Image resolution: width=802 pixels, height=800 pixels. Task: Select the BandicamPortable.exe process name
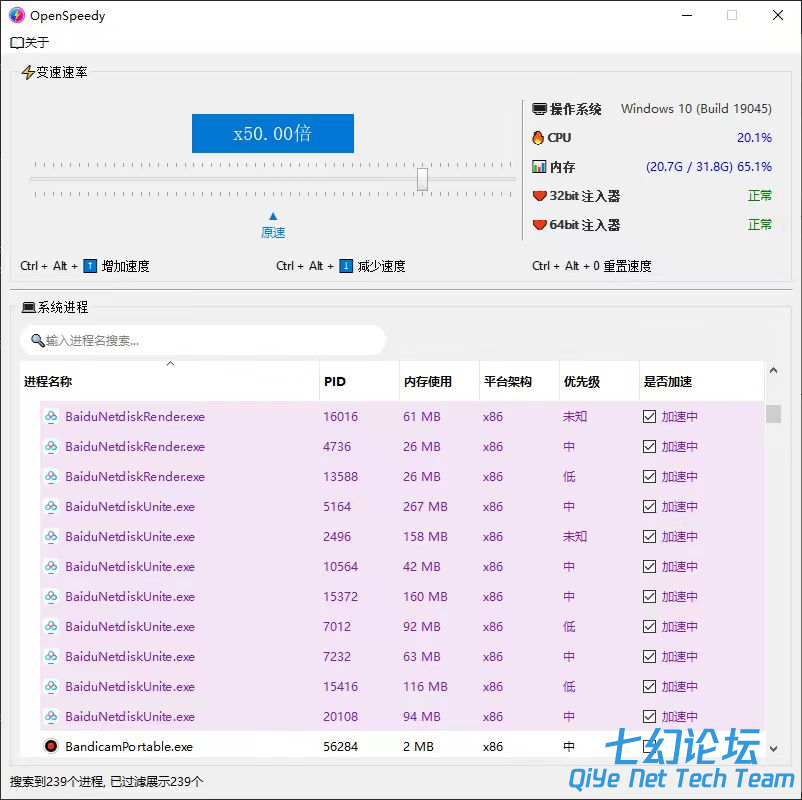[x=129, y=747]
